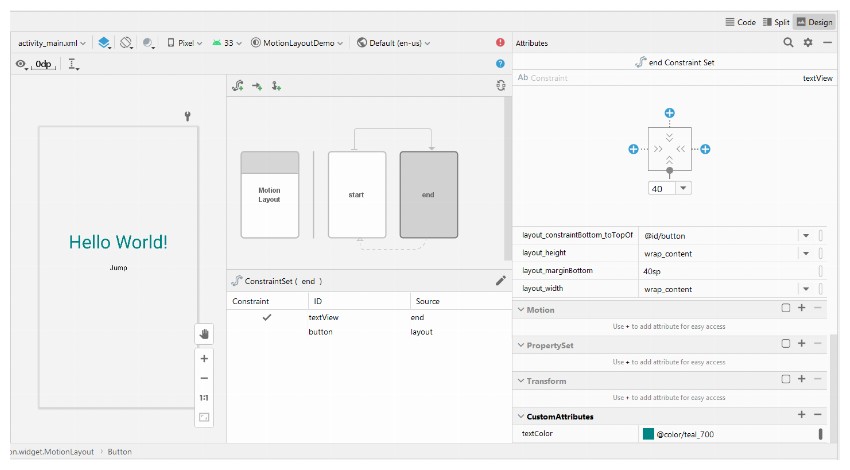Viewport: 850px width, 470px height.
Task: Add attribute to PropertySet section
Action: (802, 344)
